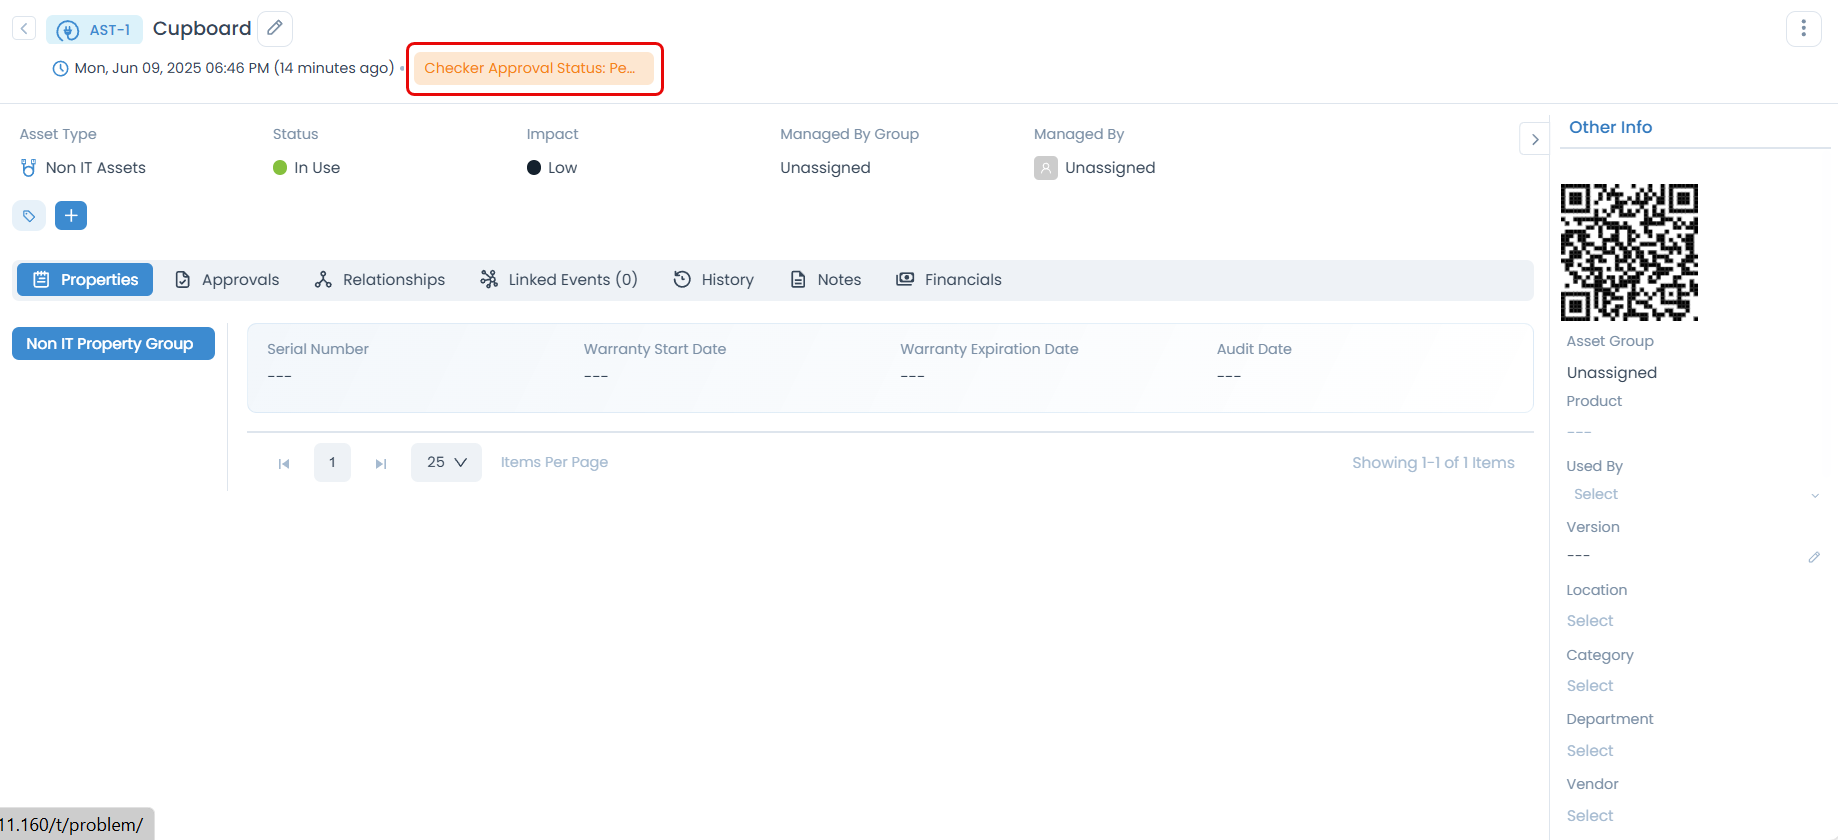The width and height of the screenshot is (1838, 840).
Task: Open the Financials tab
Action: coord(949,280)
